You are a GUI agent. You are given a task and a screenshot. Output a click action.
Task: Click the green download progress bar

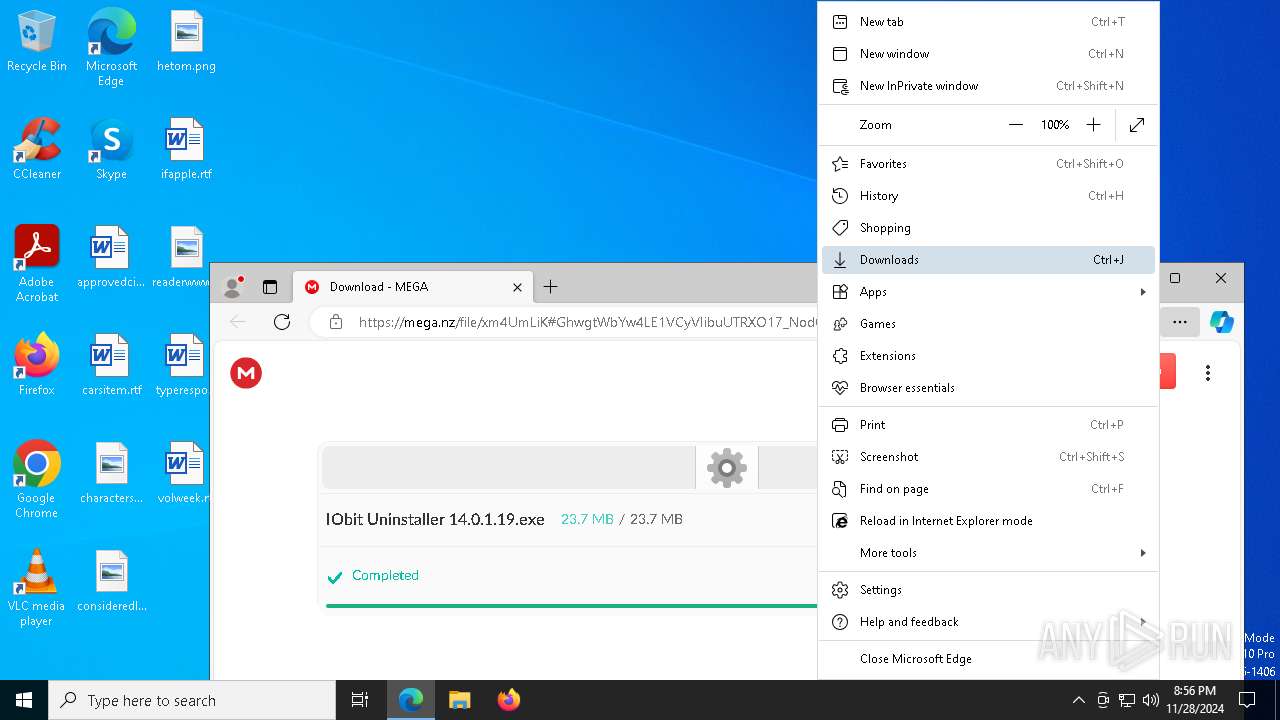pyautogui.click(x=571, y=606)
